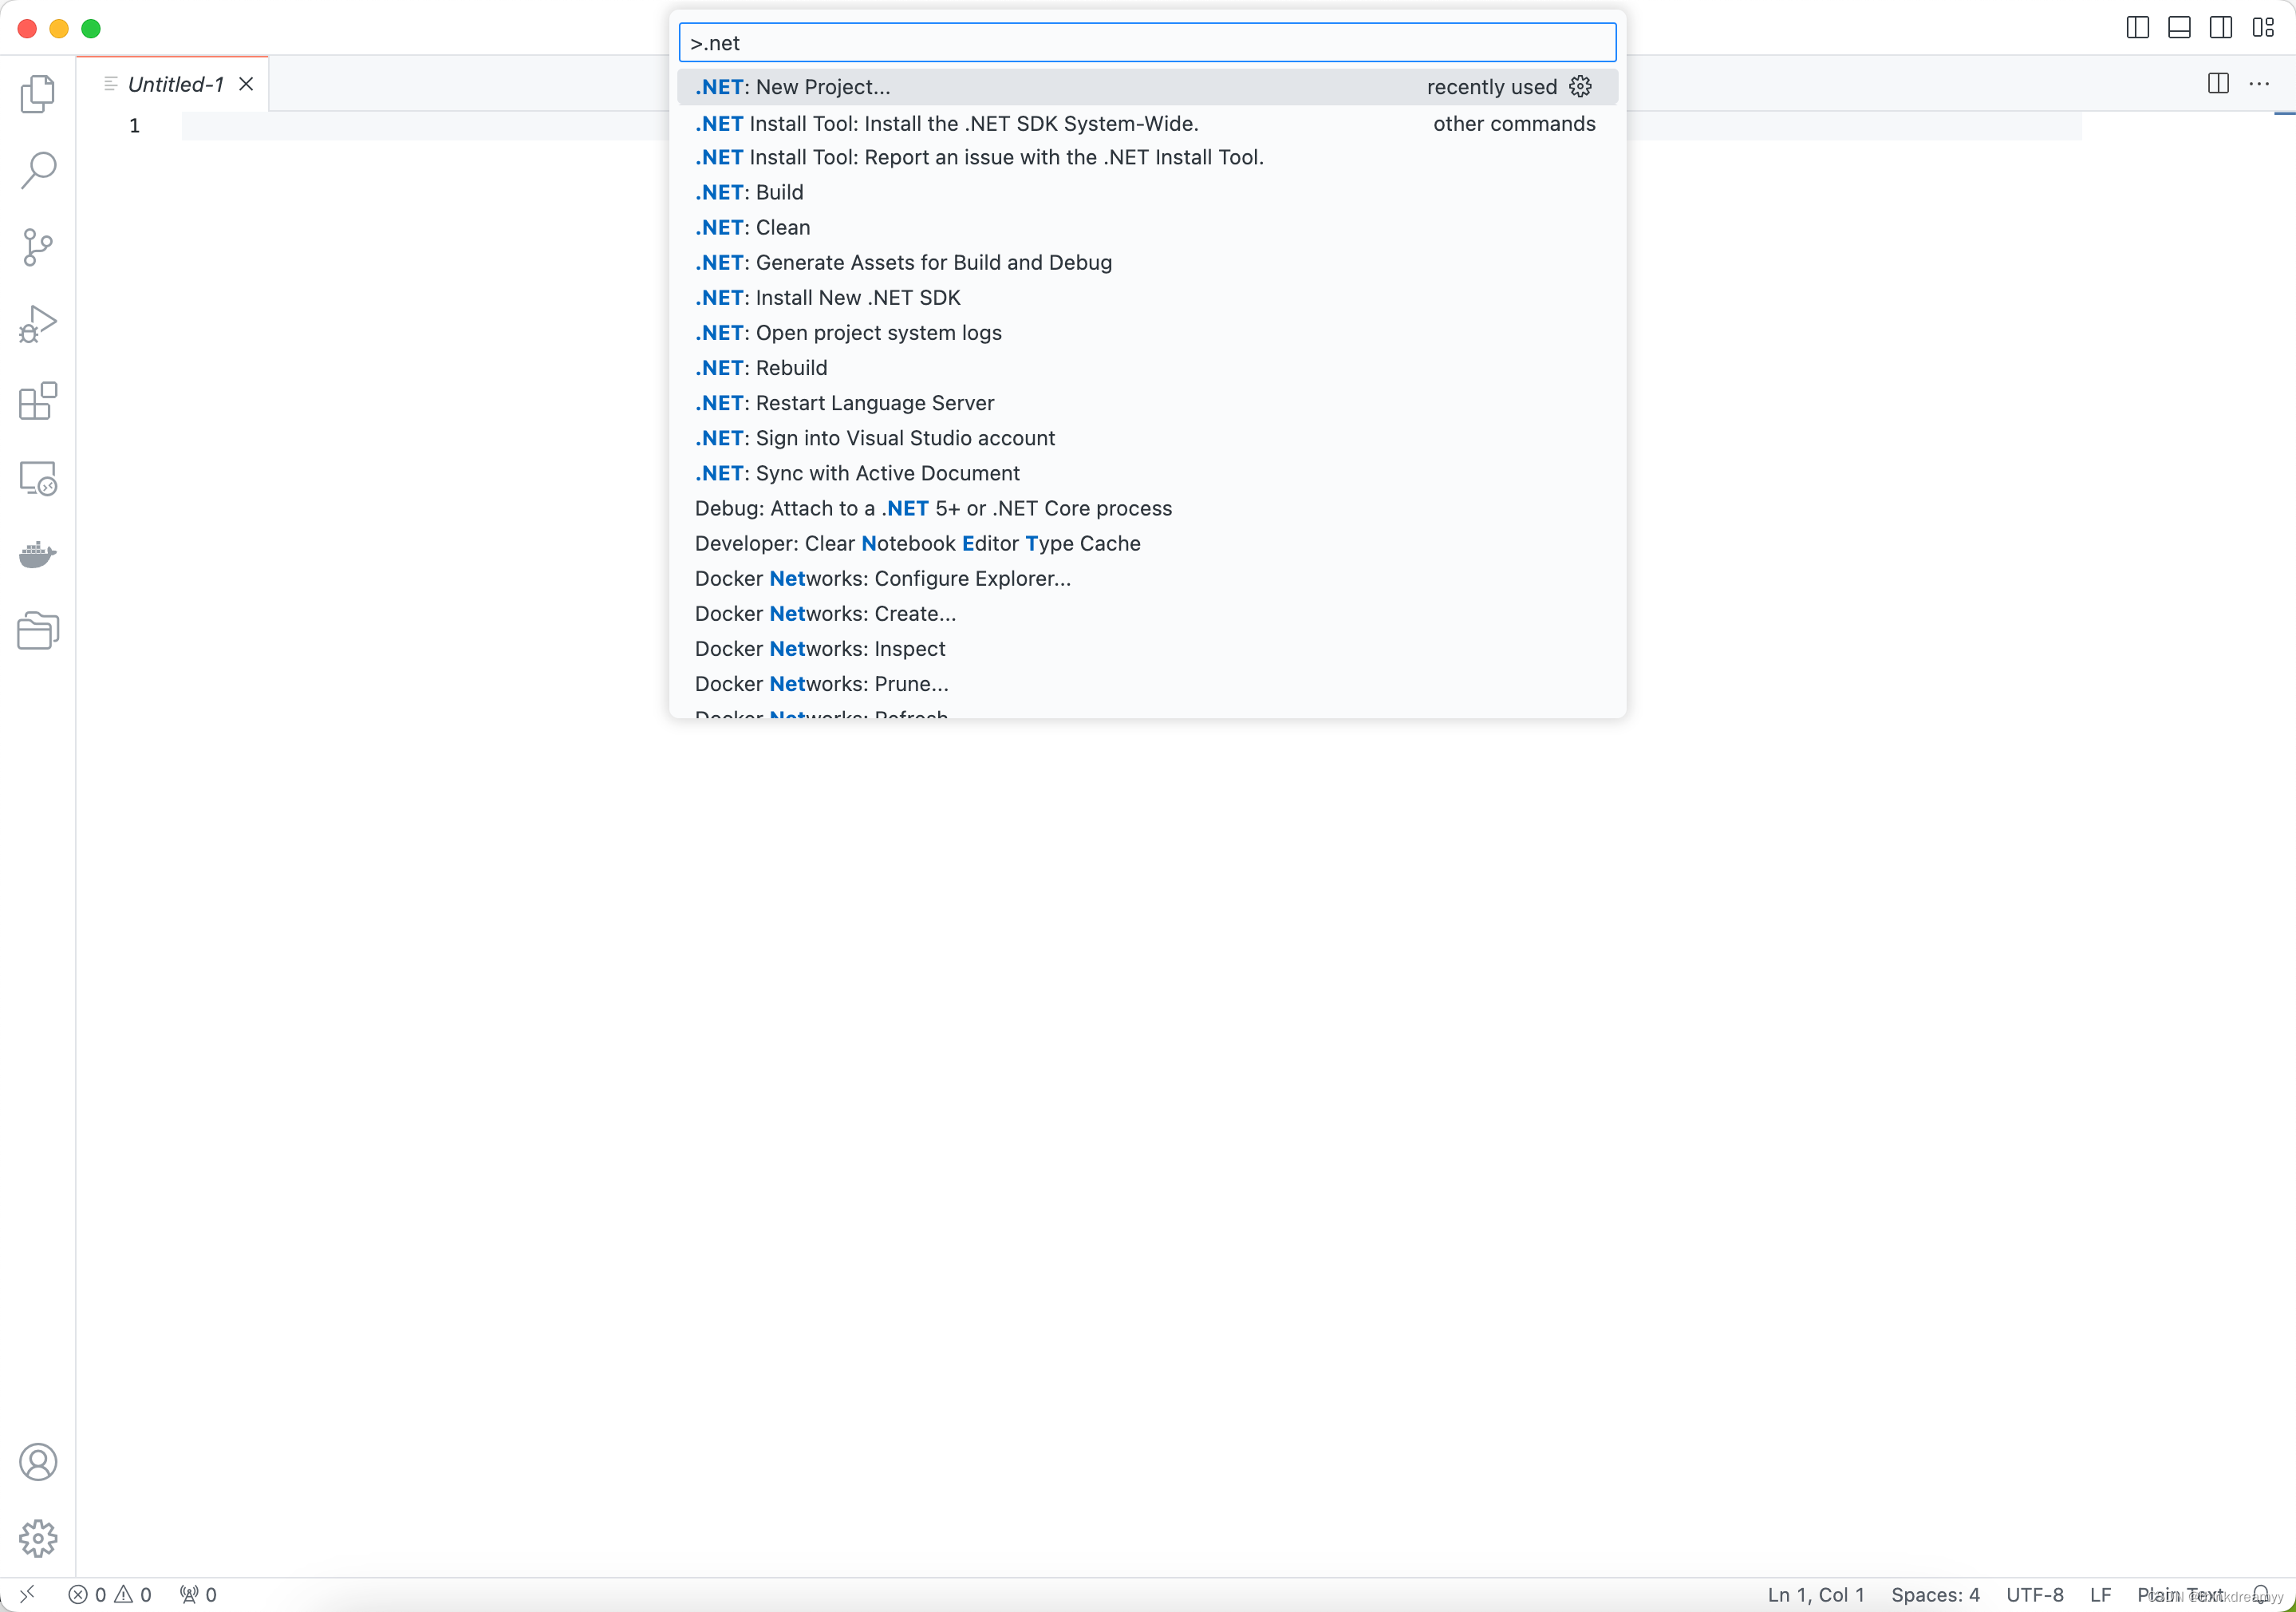Open Run and Debug view icon
This screenshot has height=1612, width=2296.
pos(38,324)
